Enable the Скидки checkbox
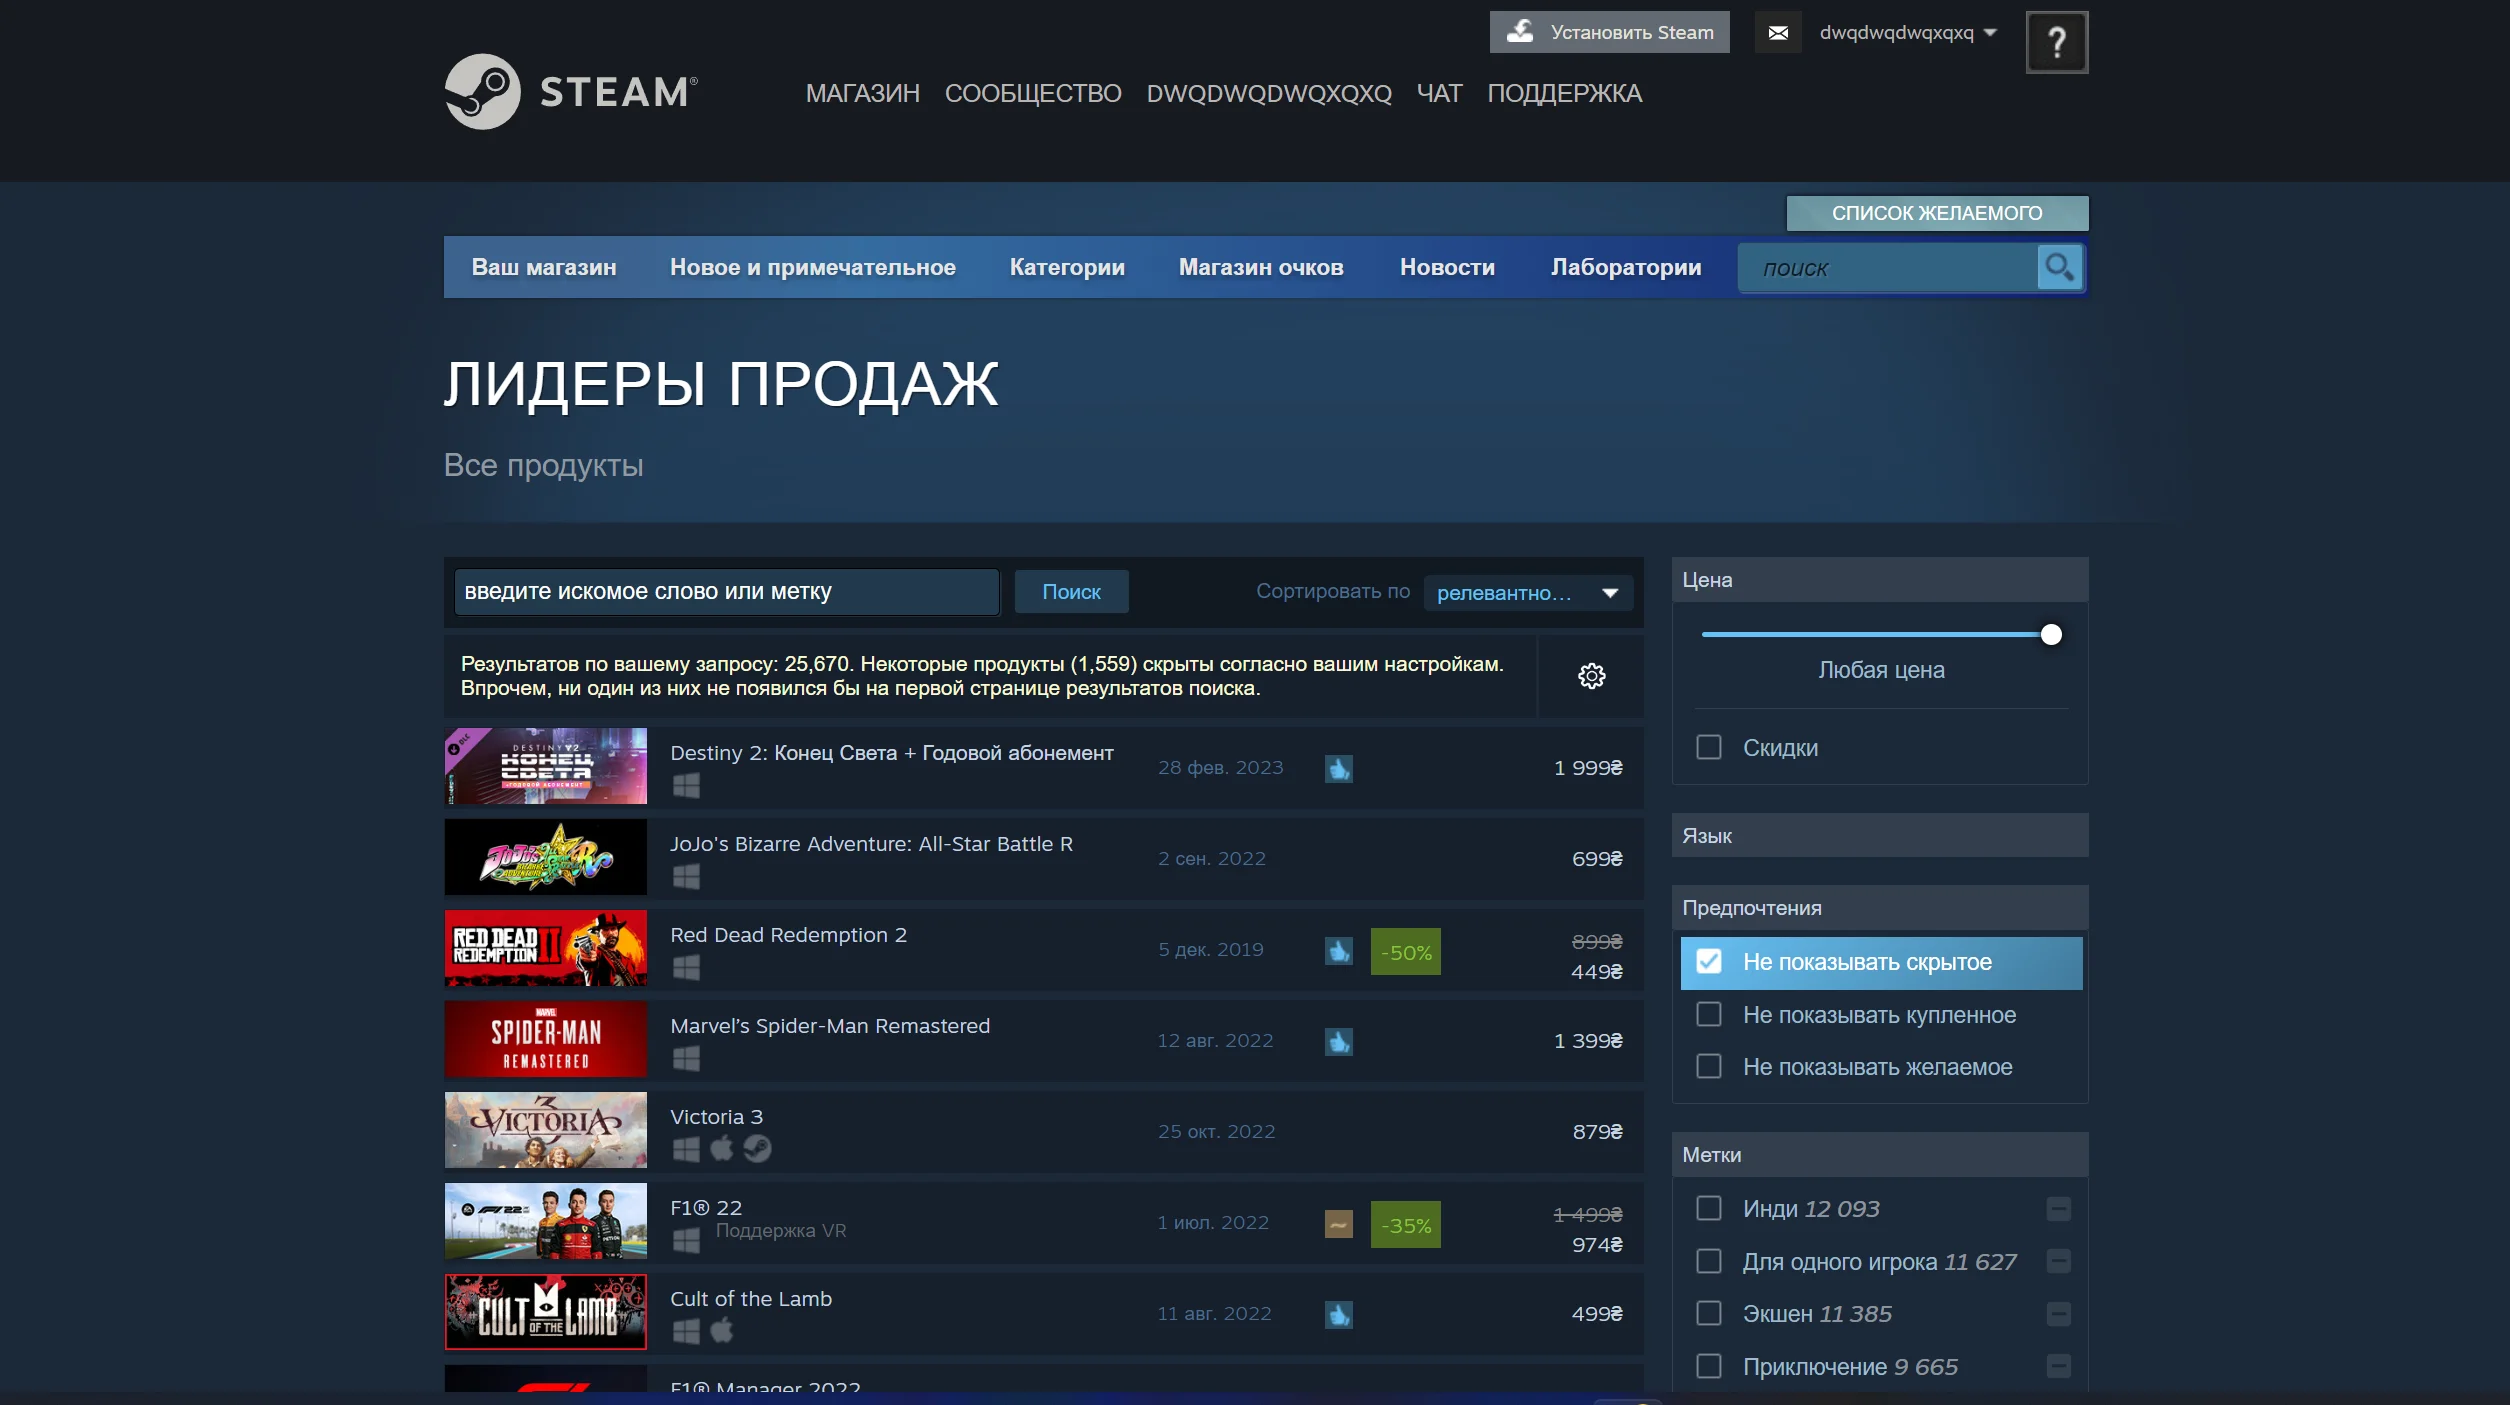The image size is (2510, 1405). pyautogui.click(x=1709, y=747)
